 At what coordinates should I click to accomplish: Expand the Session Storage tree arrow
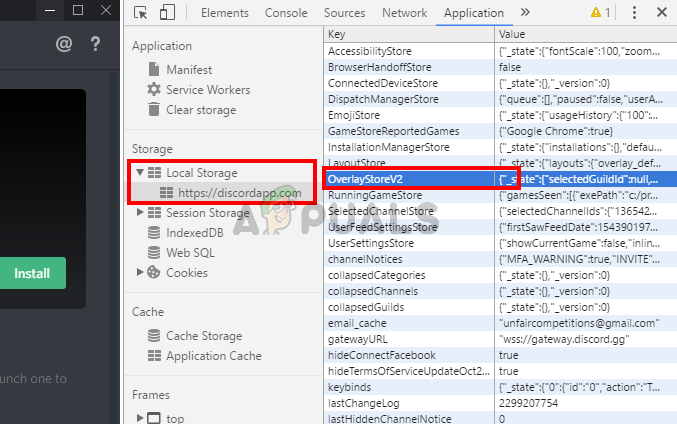(x=139, y=212)
